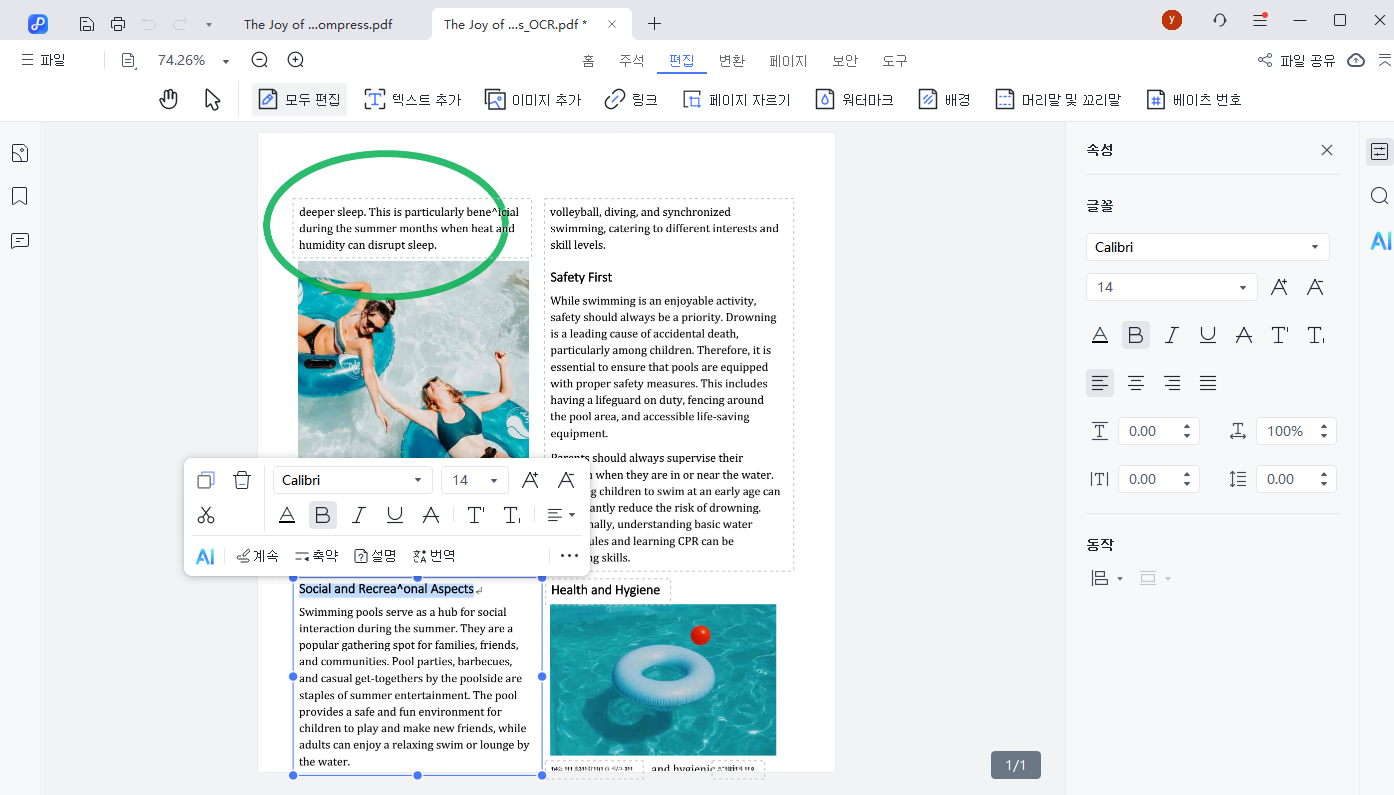The width and height of the screenshot is (1394, 795).
Task: Click the 번역 AI button
Action: click(434, 556)
